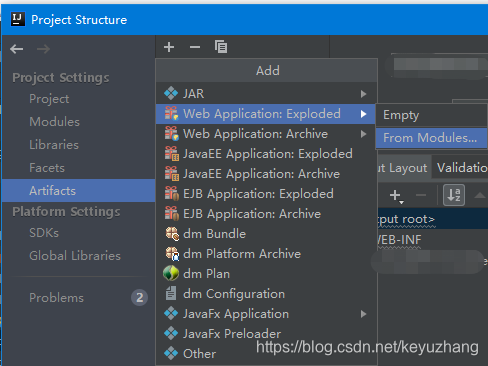Open SDKs under Platform Settings
The image size is (488, 366).
coord(44,233)
